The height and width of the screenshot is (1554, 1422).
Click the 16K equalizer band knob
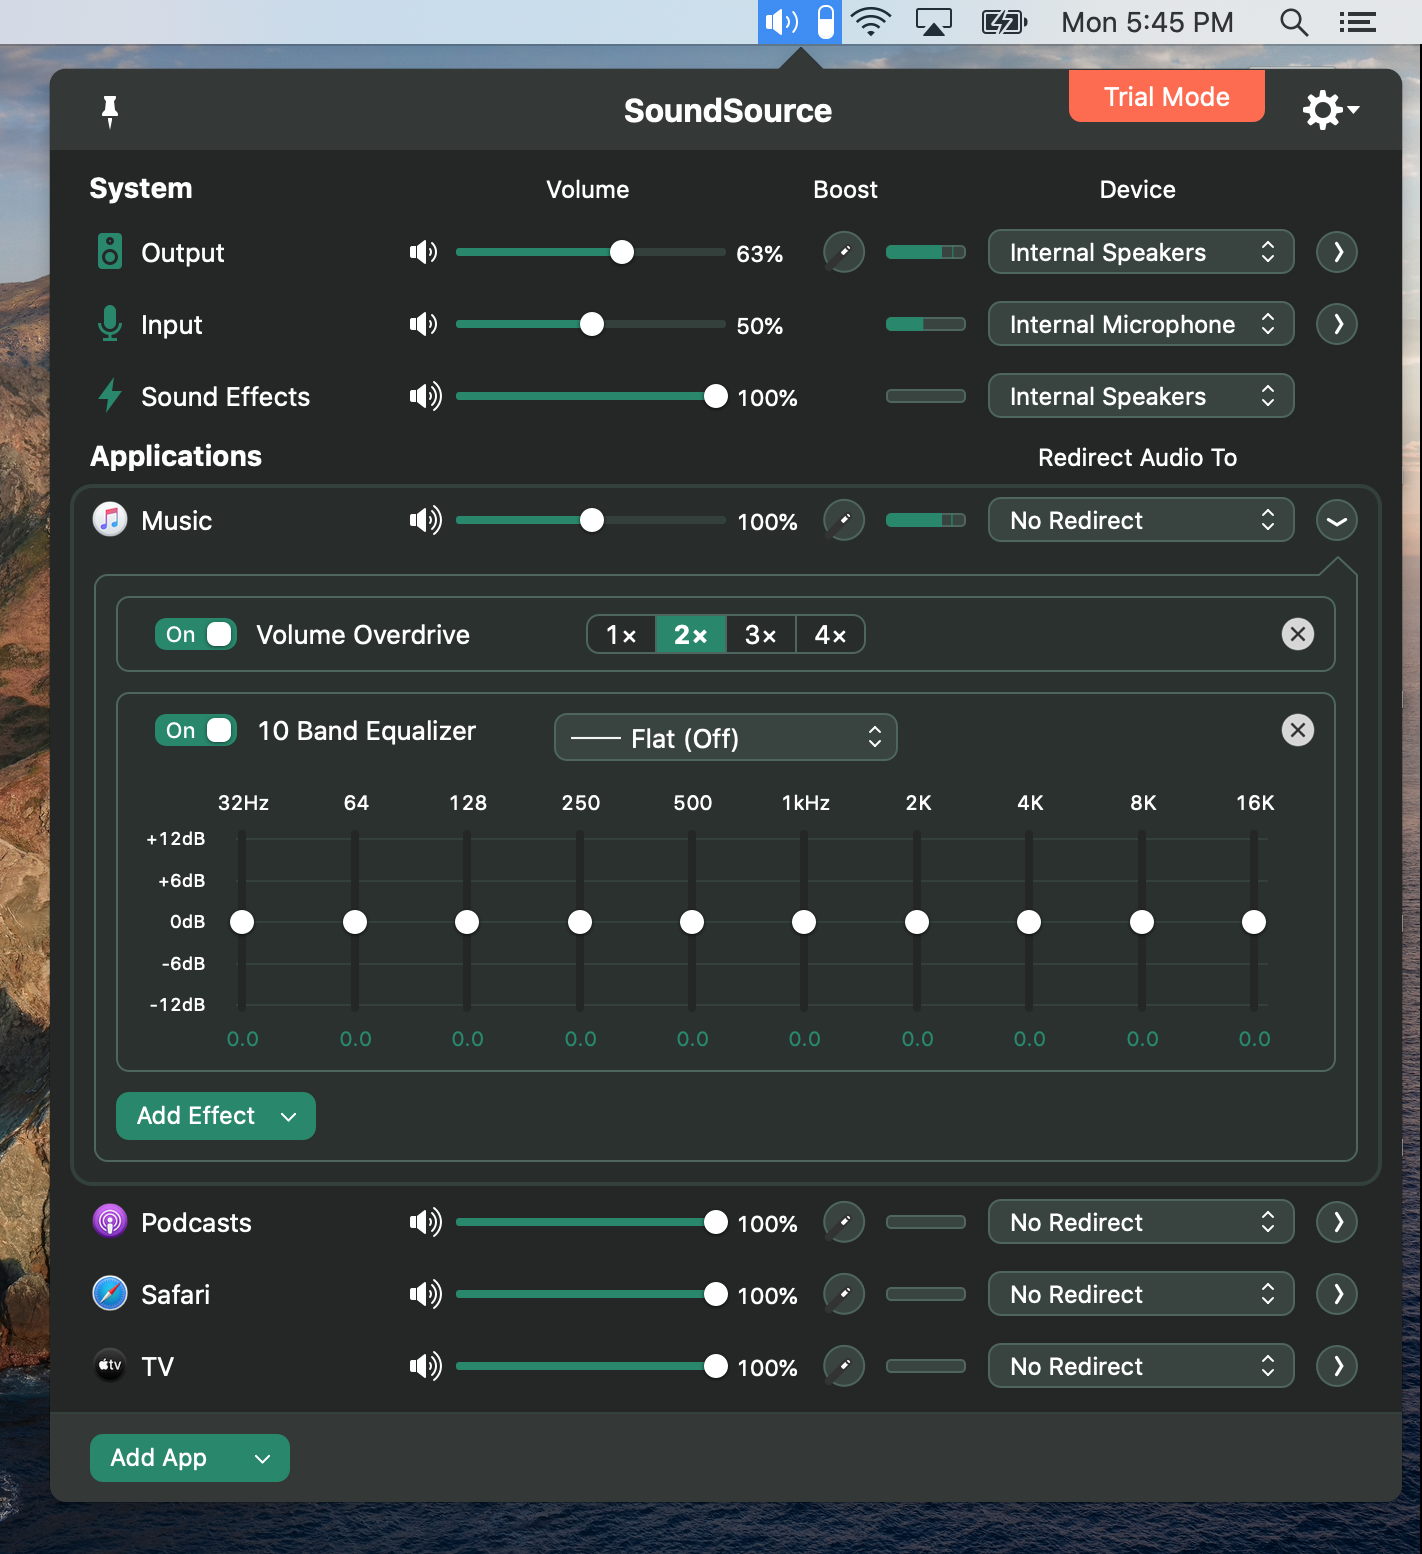[x=1254, y=922]
